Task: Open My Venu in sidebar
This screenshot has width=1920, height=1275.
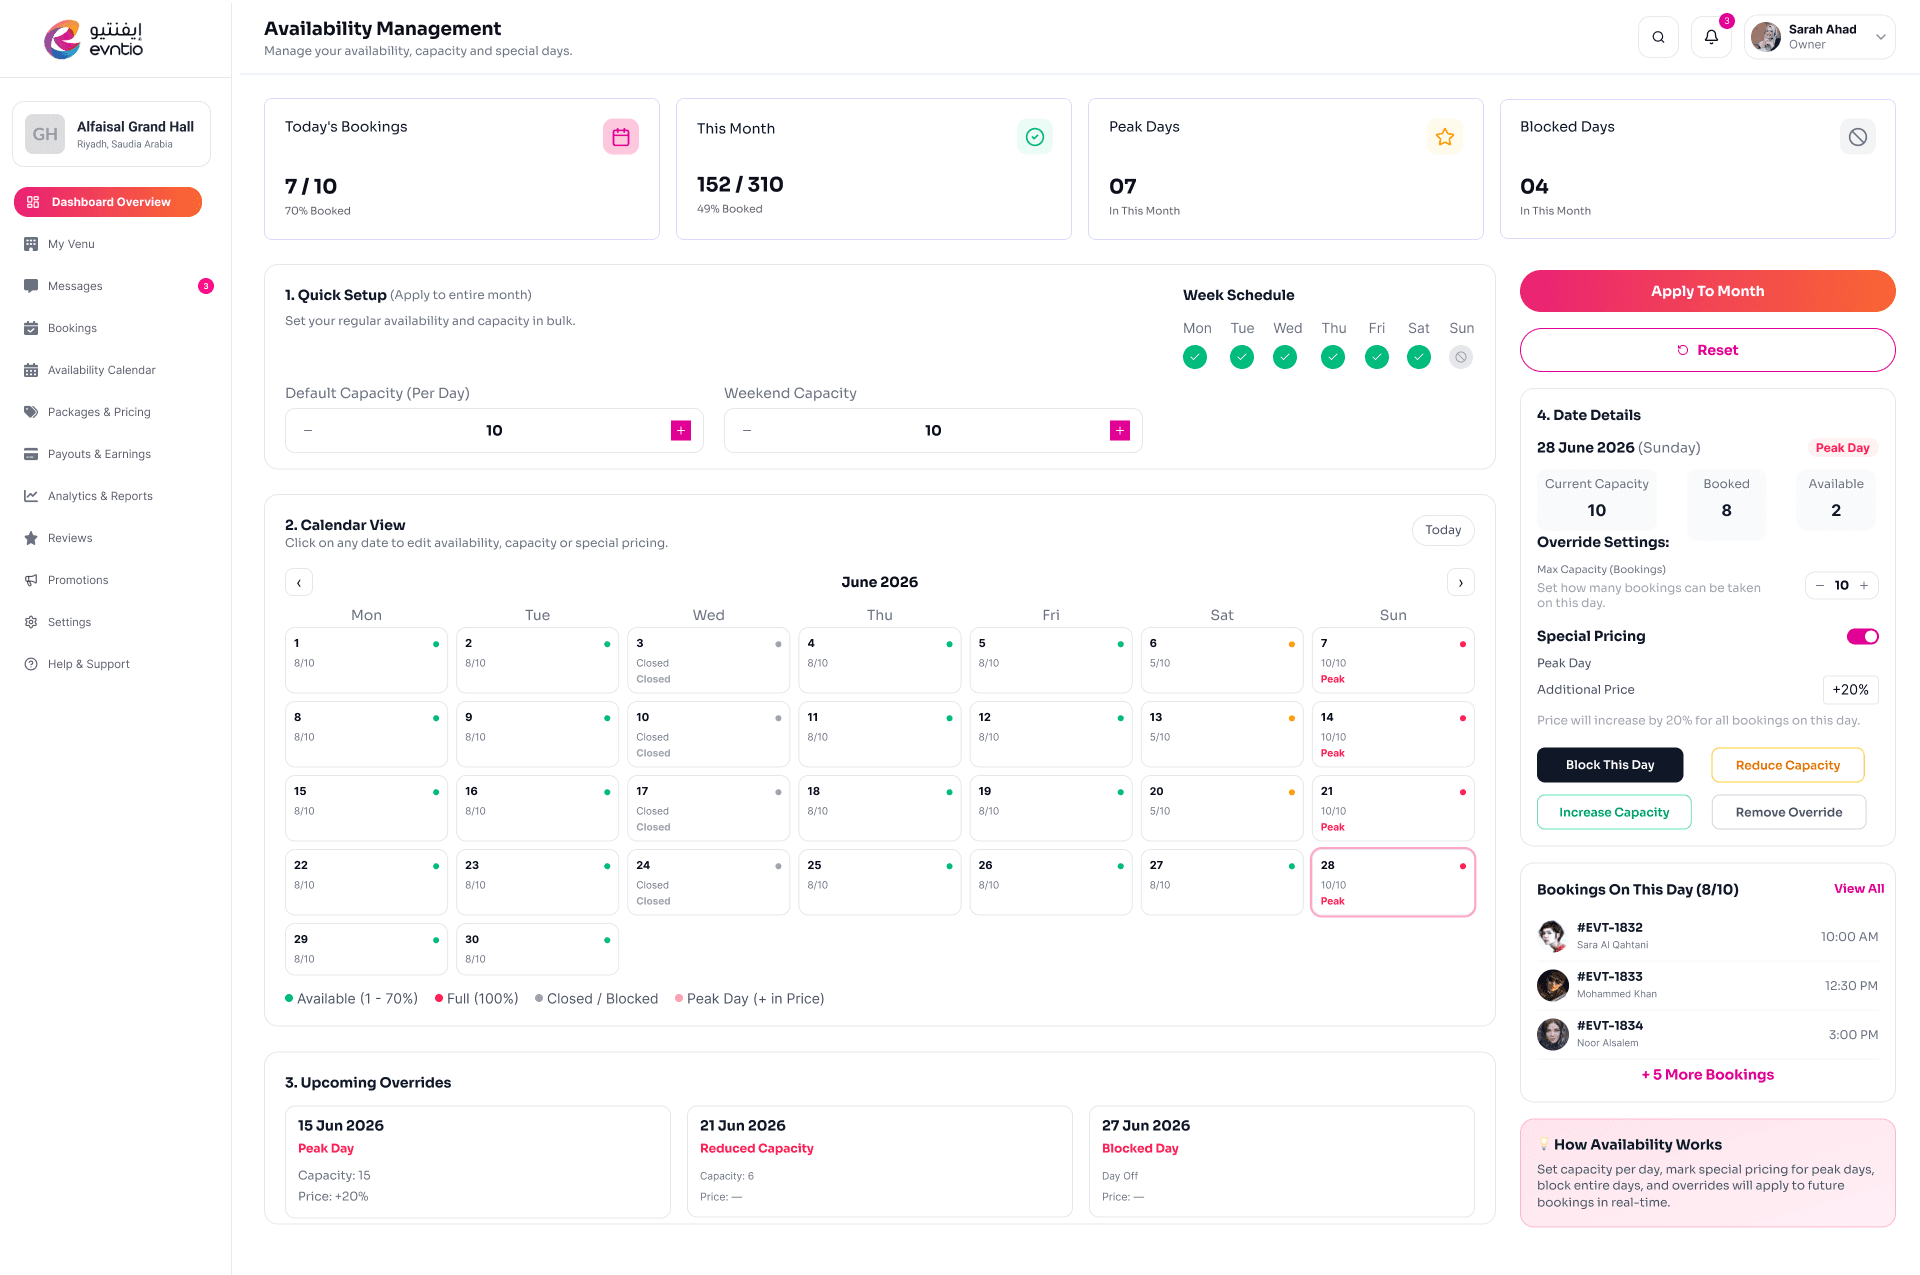Action: (x=71, y=244)
